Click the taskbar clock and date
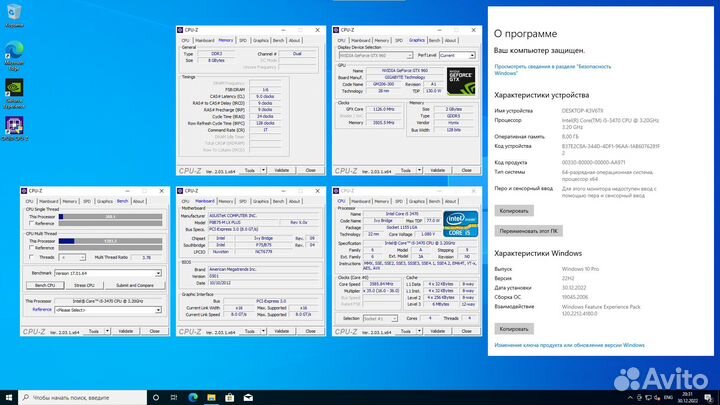Viewport: 720px width, 405px height. tap(687, 398)
